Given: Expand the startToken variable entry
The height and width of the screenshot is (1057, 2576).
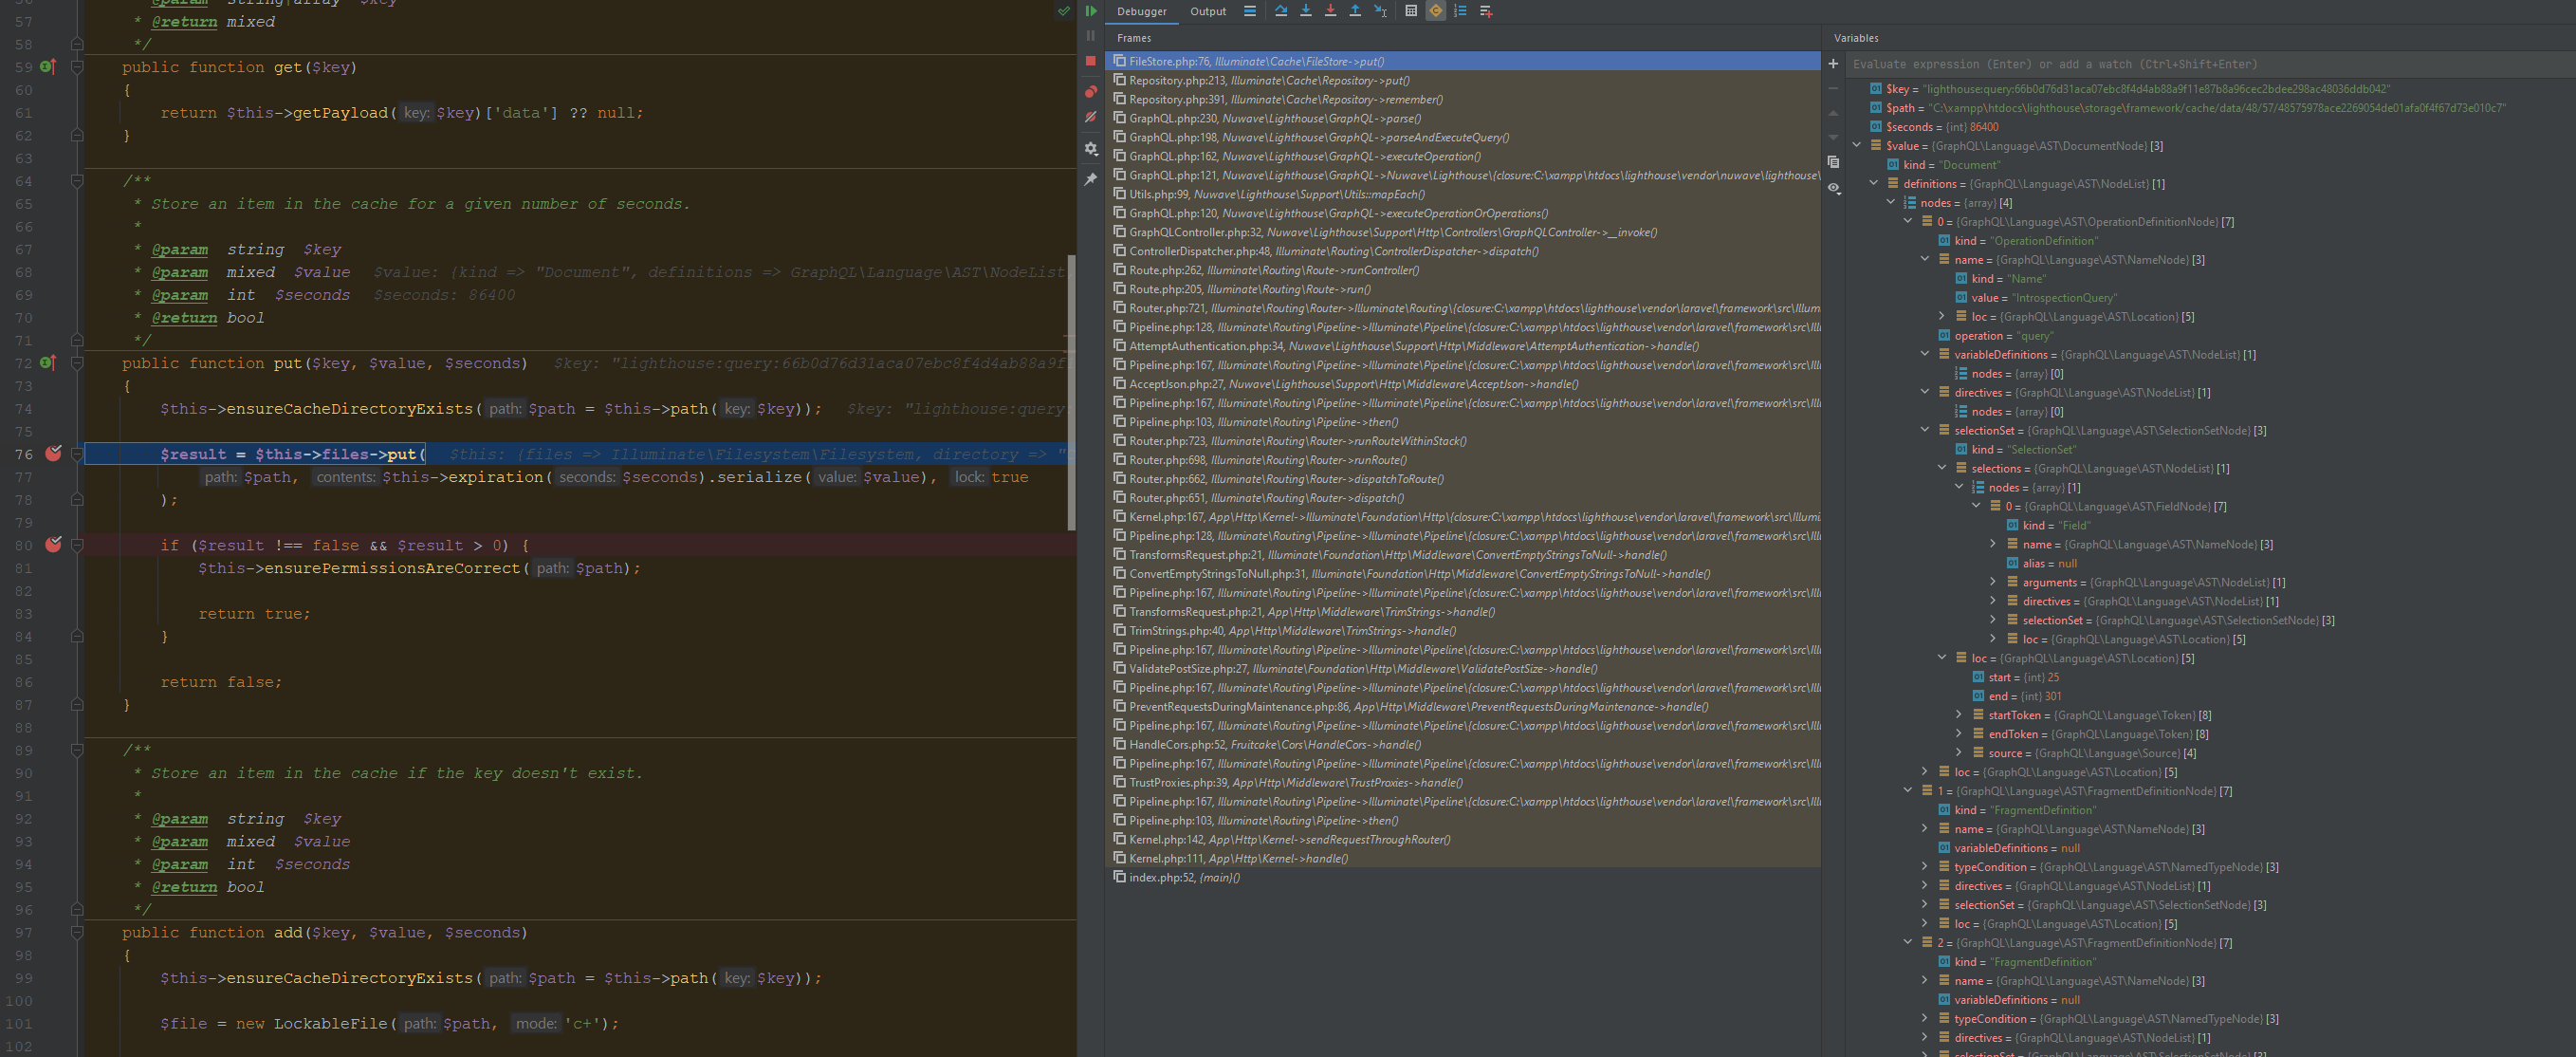Looking at the screenshot, I should 1959,714.
